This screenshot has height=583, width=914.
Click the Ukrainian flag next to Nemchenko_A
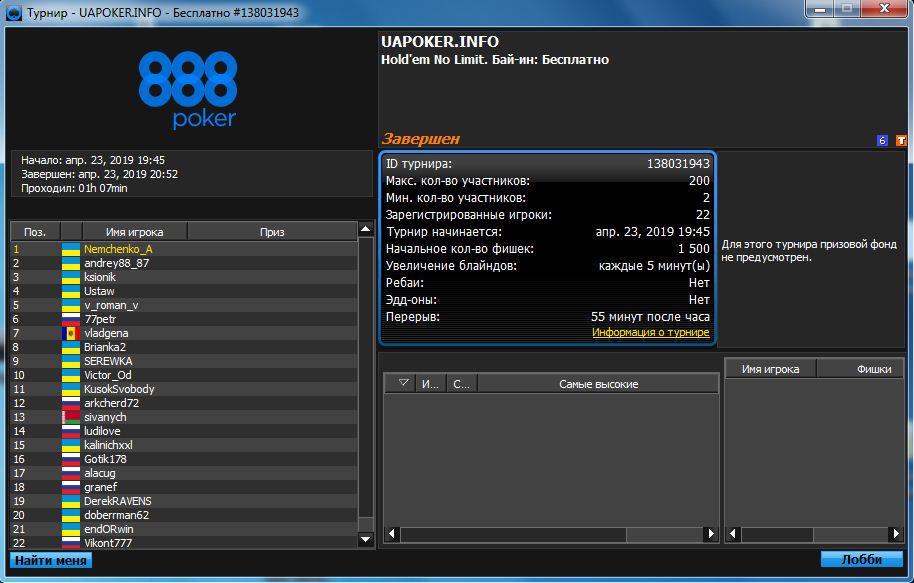(x=71, y=249)
